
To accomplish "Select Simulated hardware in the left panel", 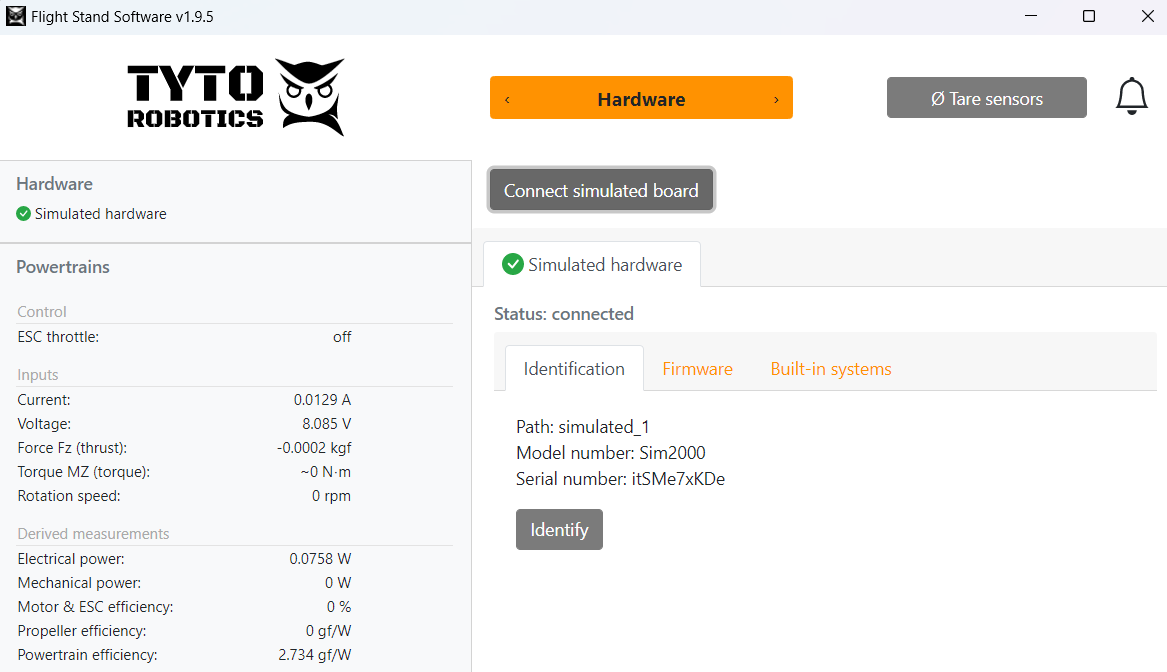I will (x=100, y=214).
